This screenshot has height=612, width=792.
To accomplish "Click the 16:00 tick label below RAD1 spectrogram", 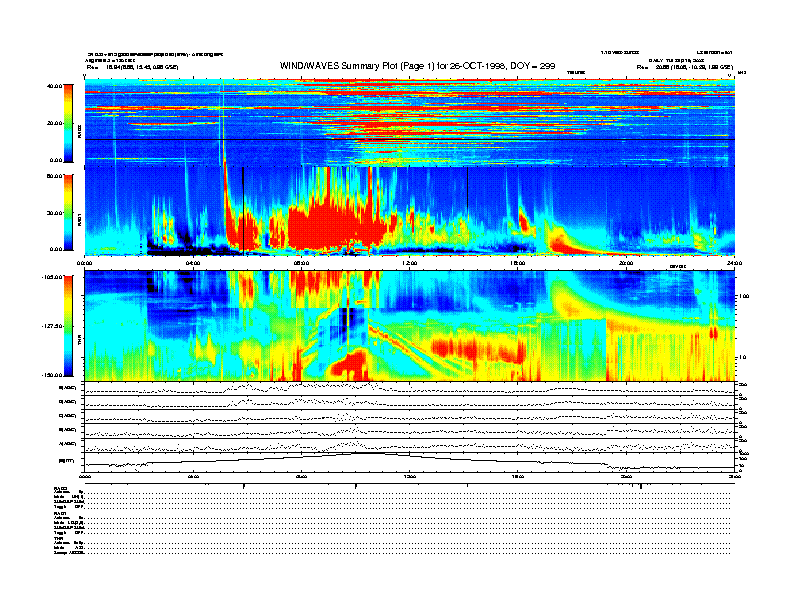I will coord(518,263).
